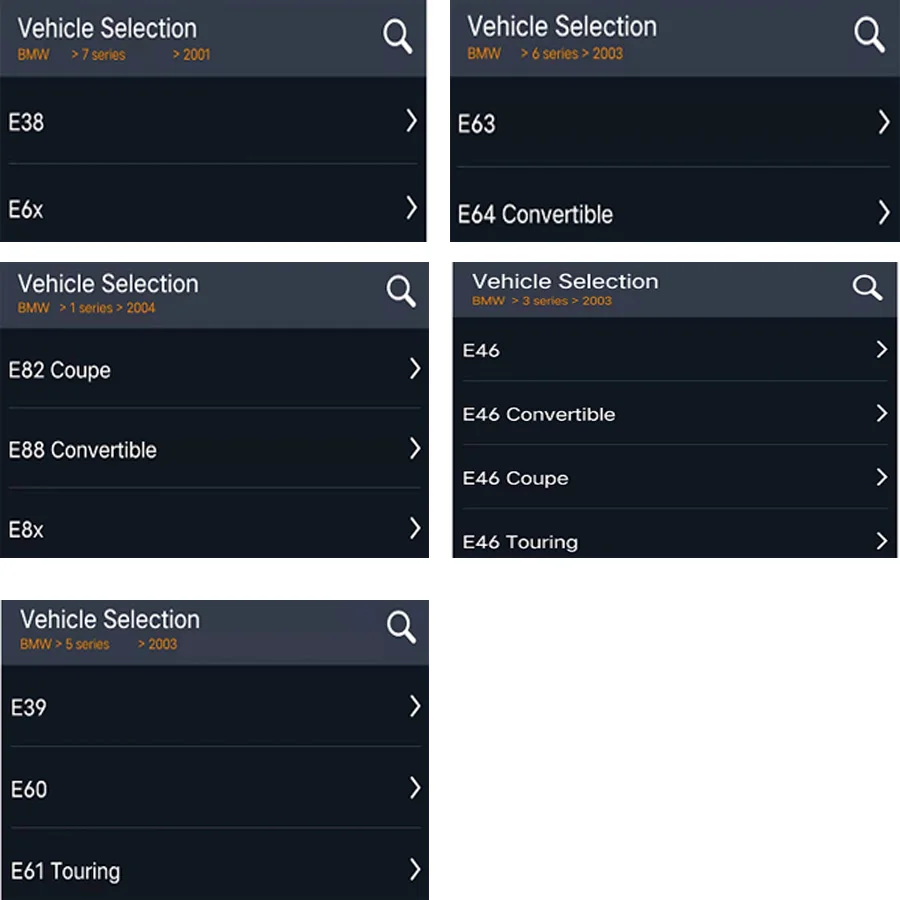900x900 pixels.
Task: Click search icon in 7 series 2001 panel
Action: pyautogui.click(x=397, y=36)
